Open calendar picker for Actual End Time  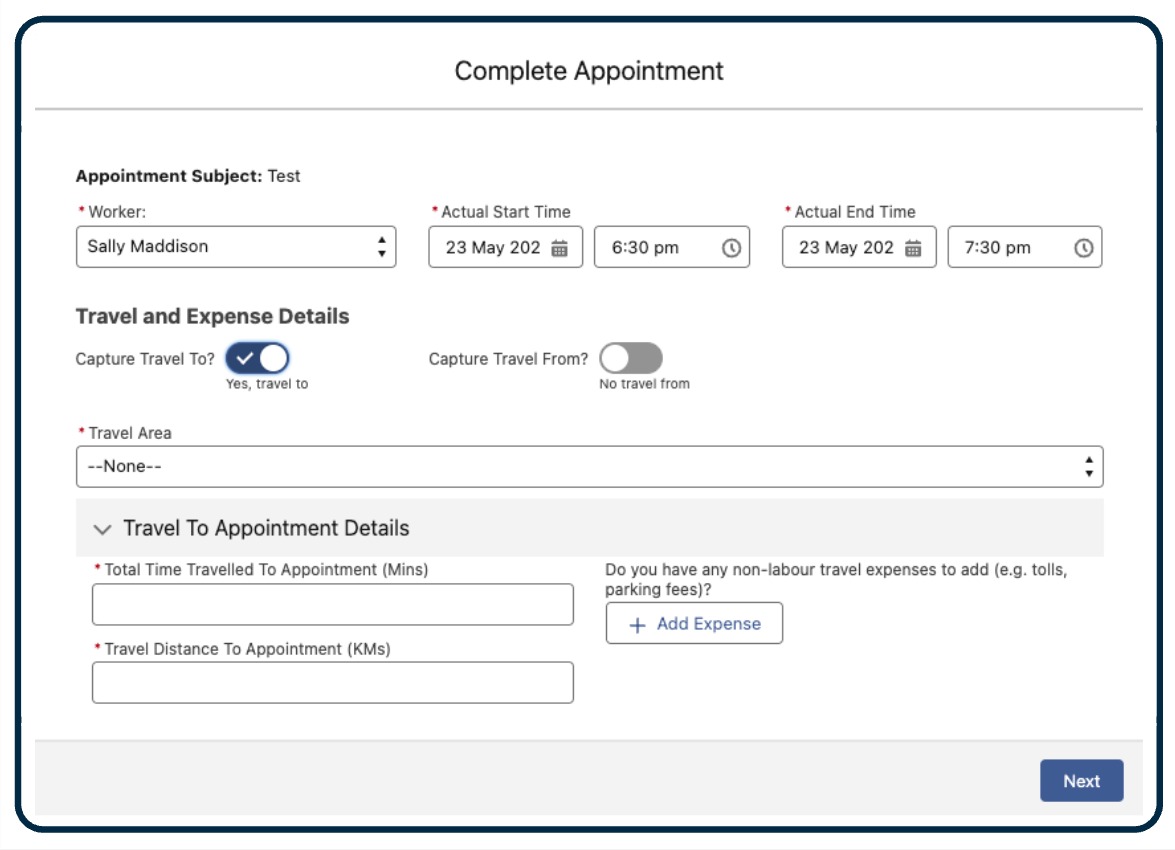[x=913, y=248]
